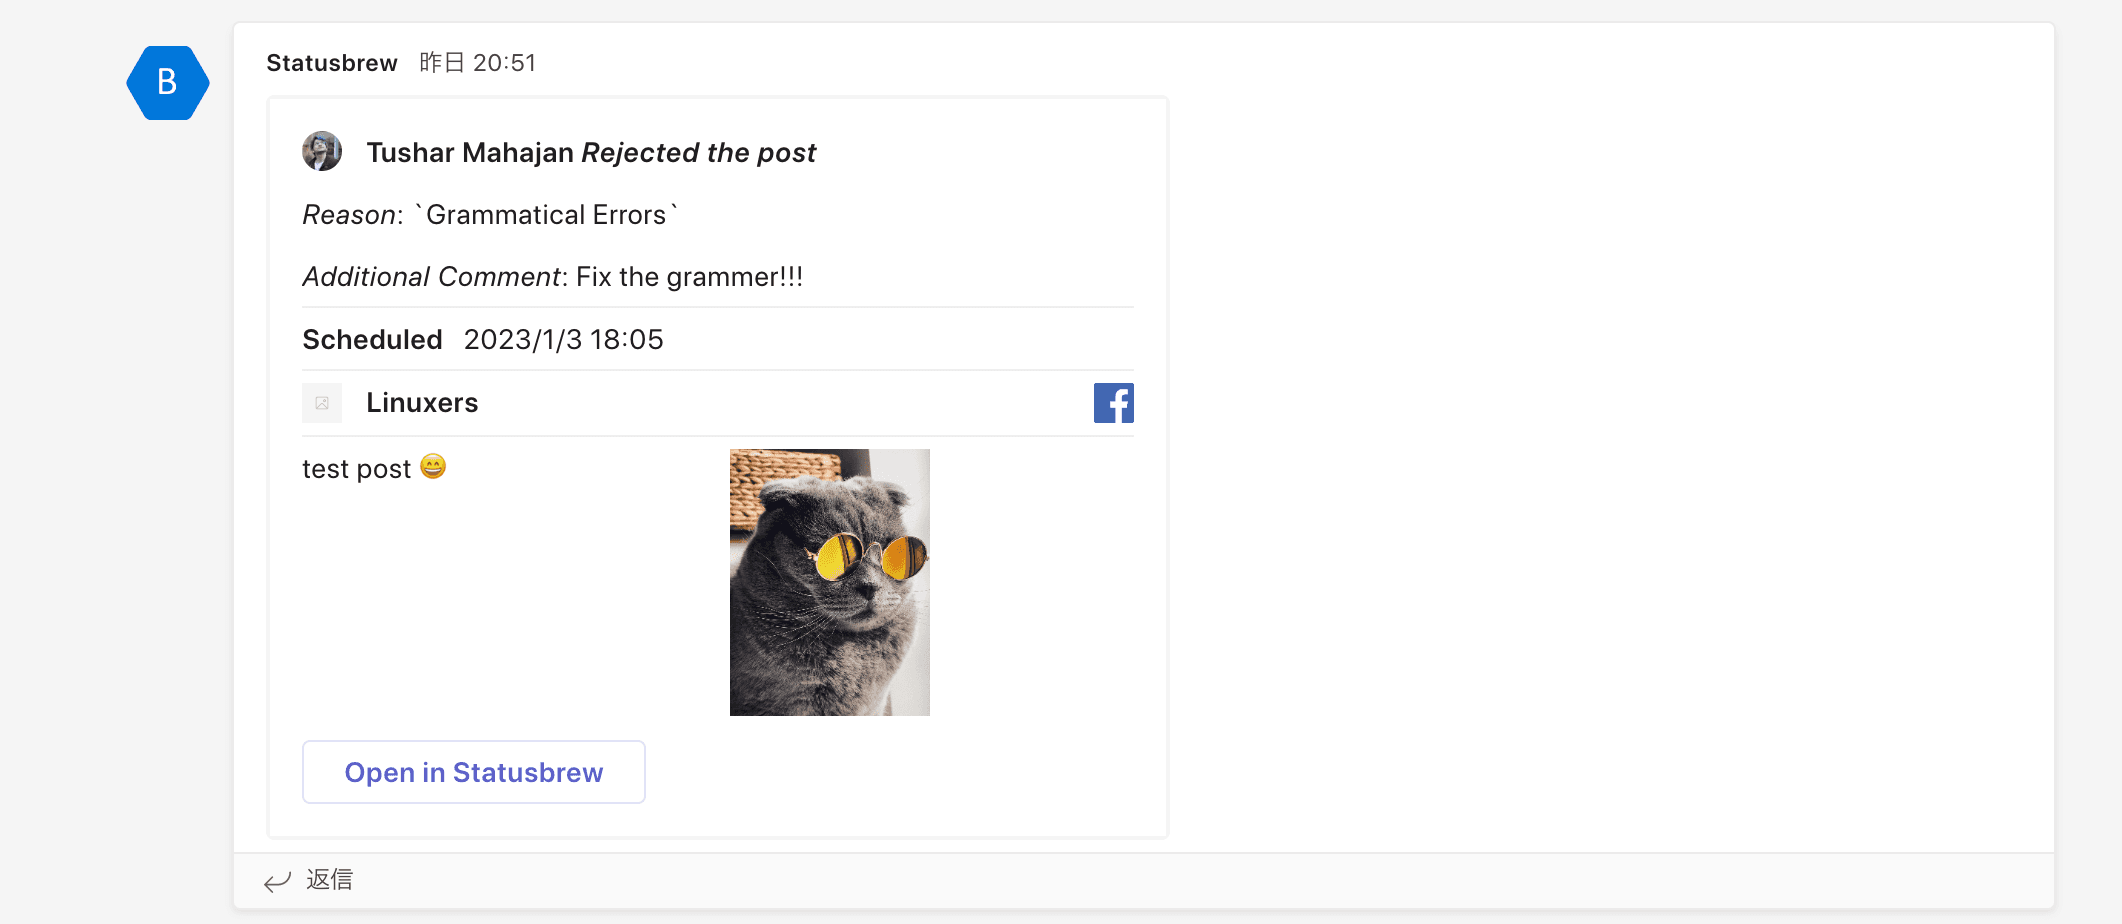This screenshot has width=2122, height=924.
Task: Click the 返信 reply link
Action: [x=330, y=880]
